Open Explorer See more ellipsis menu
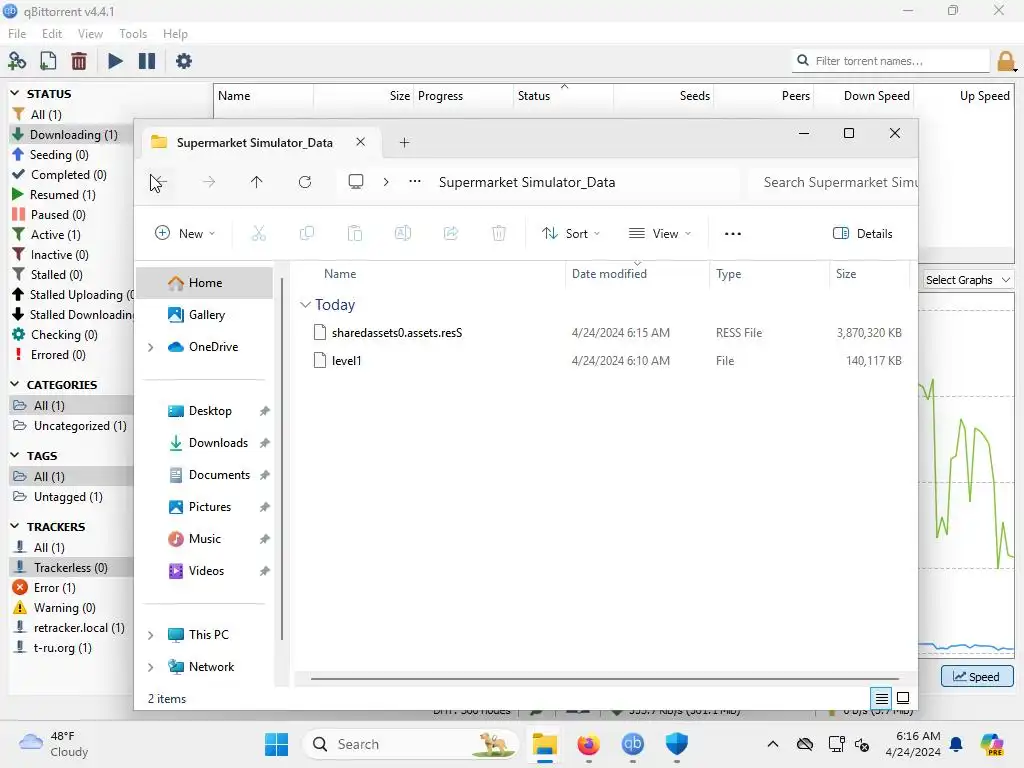1024x768 pixels. [x=733, y=233]
